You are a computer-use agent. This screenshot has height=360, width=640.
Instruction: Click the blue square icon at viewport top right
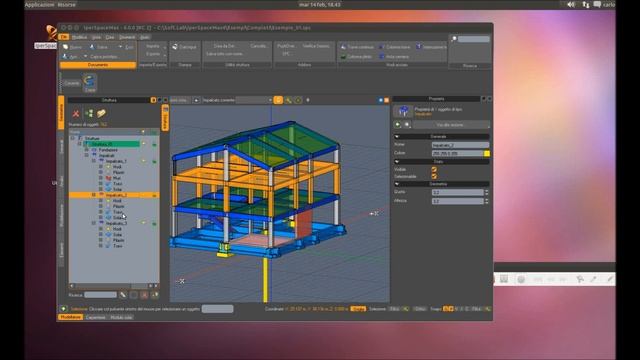tap(381, 100)
